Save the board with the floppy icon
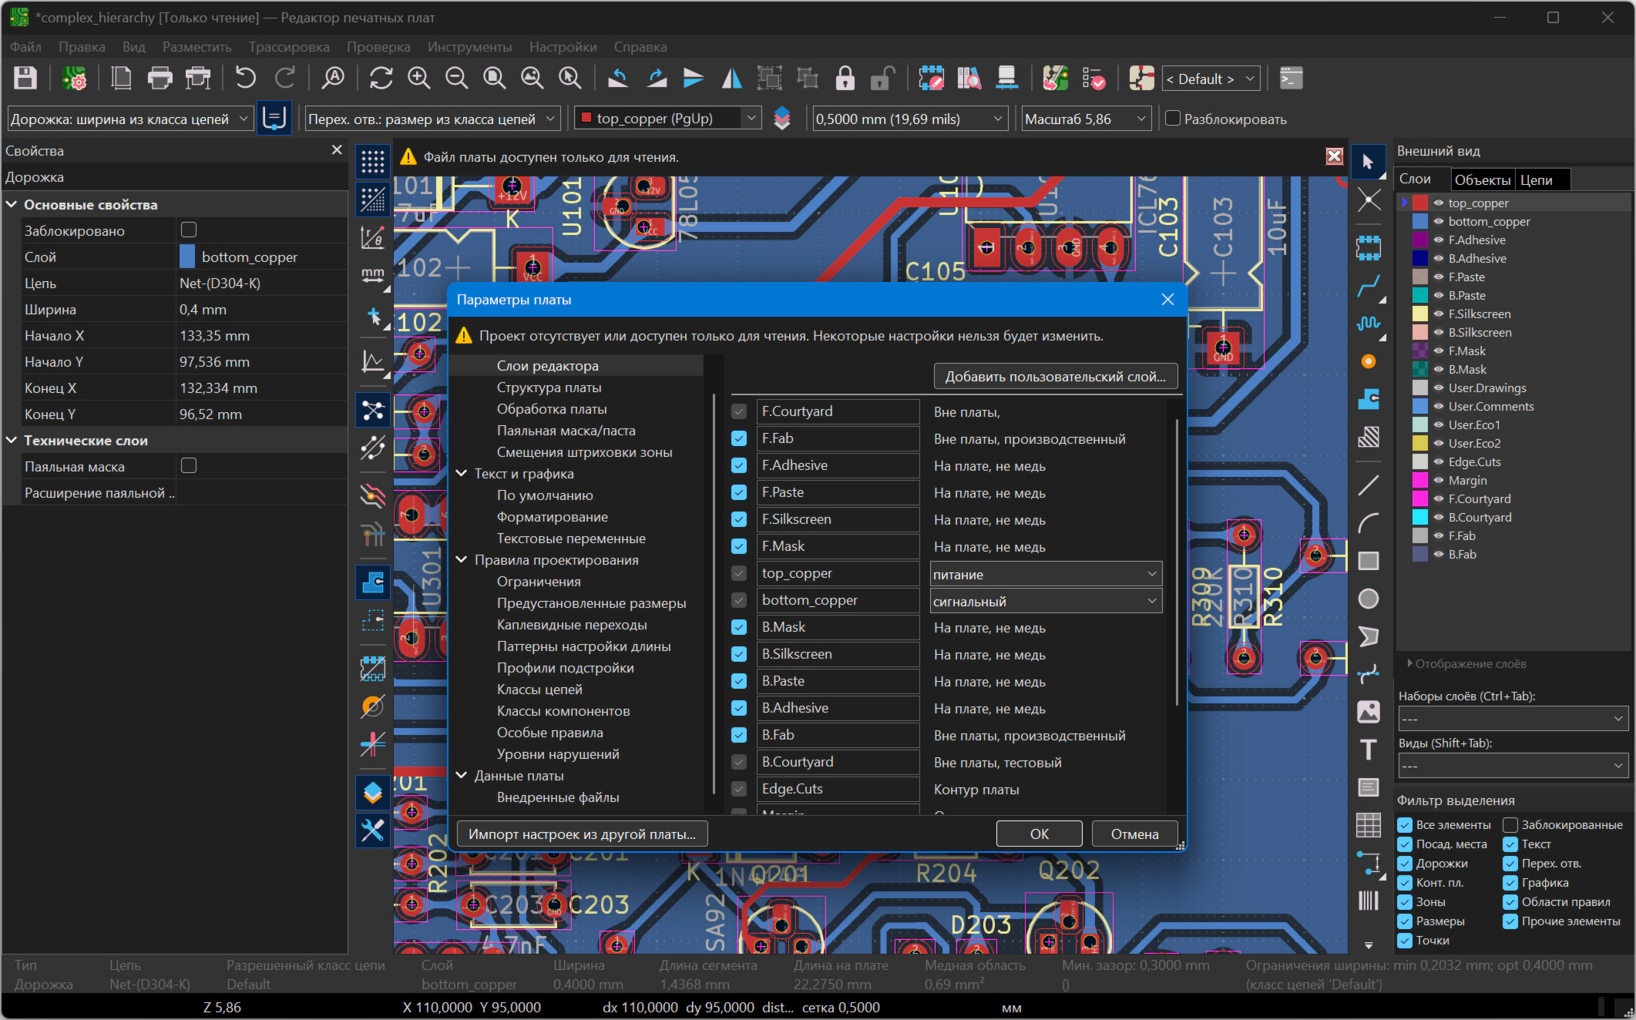Image resolution: width=1636 pixels, height=1020 pixels. click(x=25, y=78)
